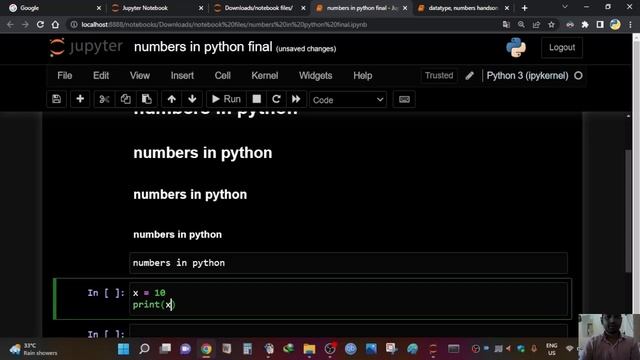Open Chrome from the taskbar
Image resolution: width=640 pixels, height=360 pixels.
(206, 349)
